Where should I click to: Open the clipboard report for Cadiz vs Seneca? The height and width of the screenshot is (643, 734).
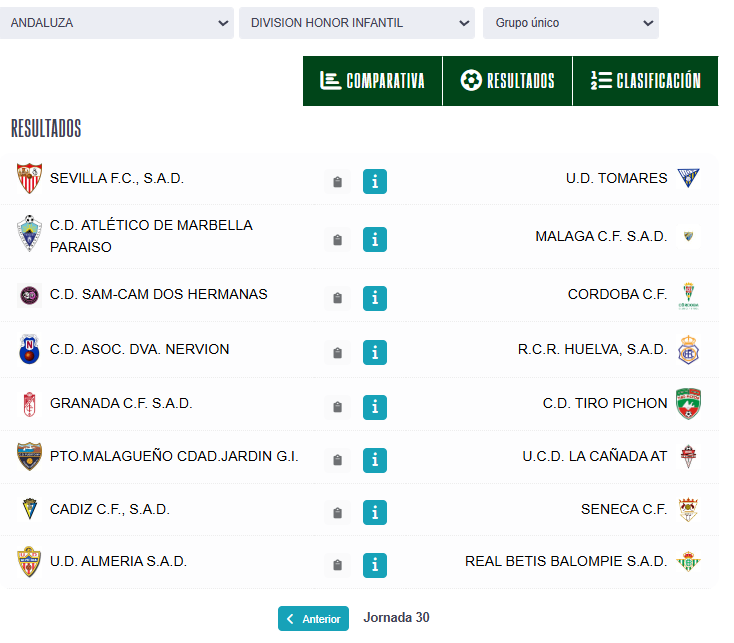pyautogui.click(x=337, y=513)
